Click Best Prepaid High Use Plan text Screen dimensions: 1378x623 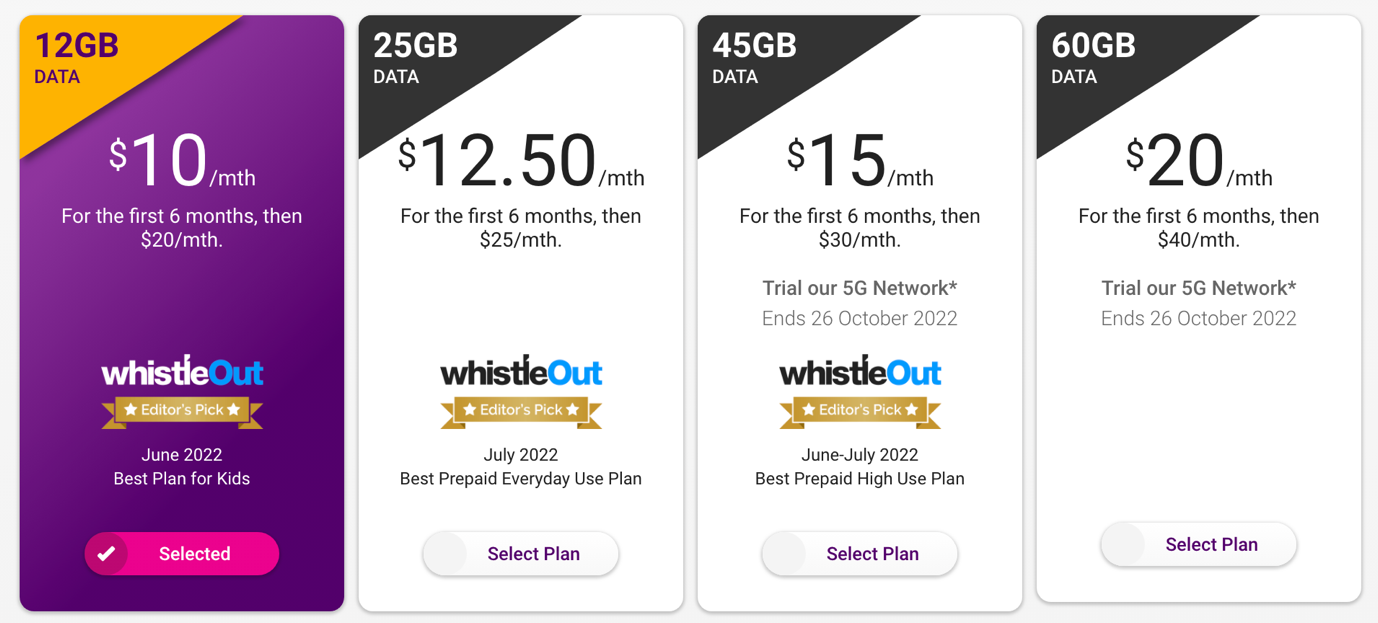coord(860,479)
